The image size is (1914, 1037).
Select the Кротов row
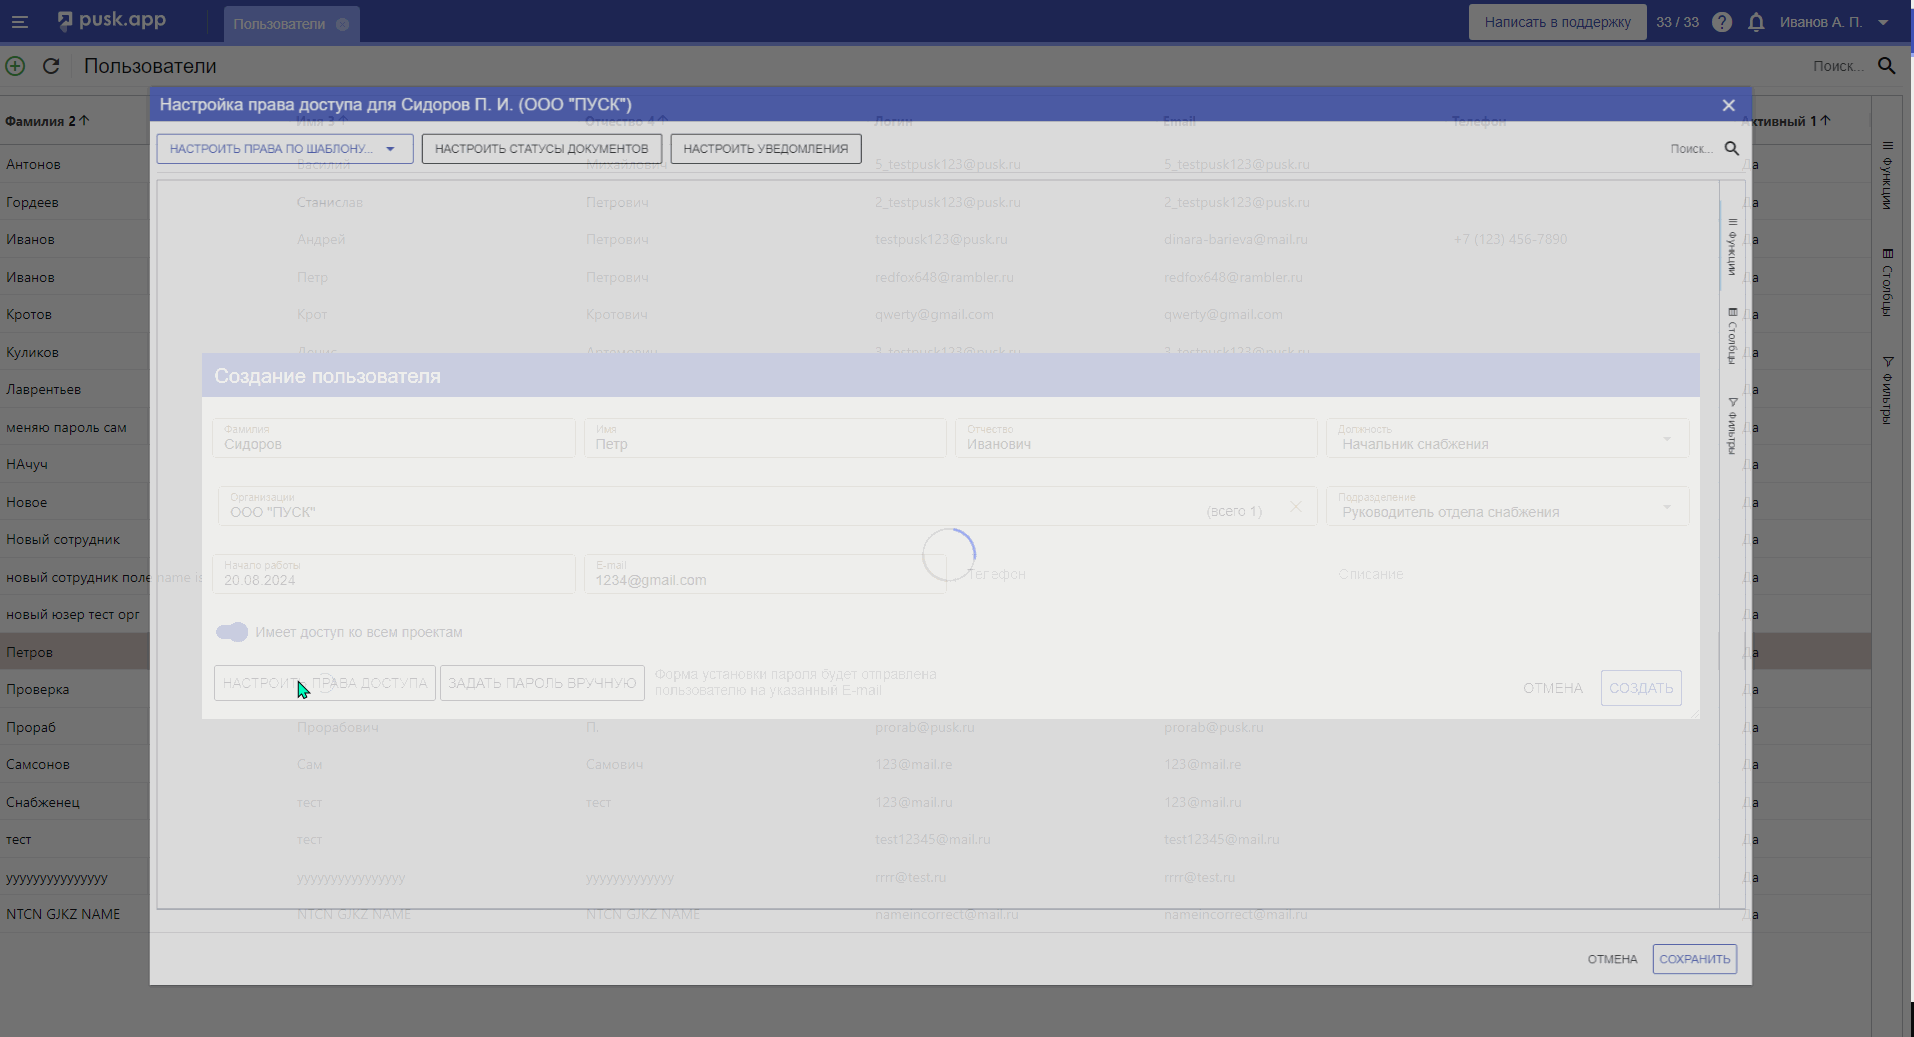(935, 314)
